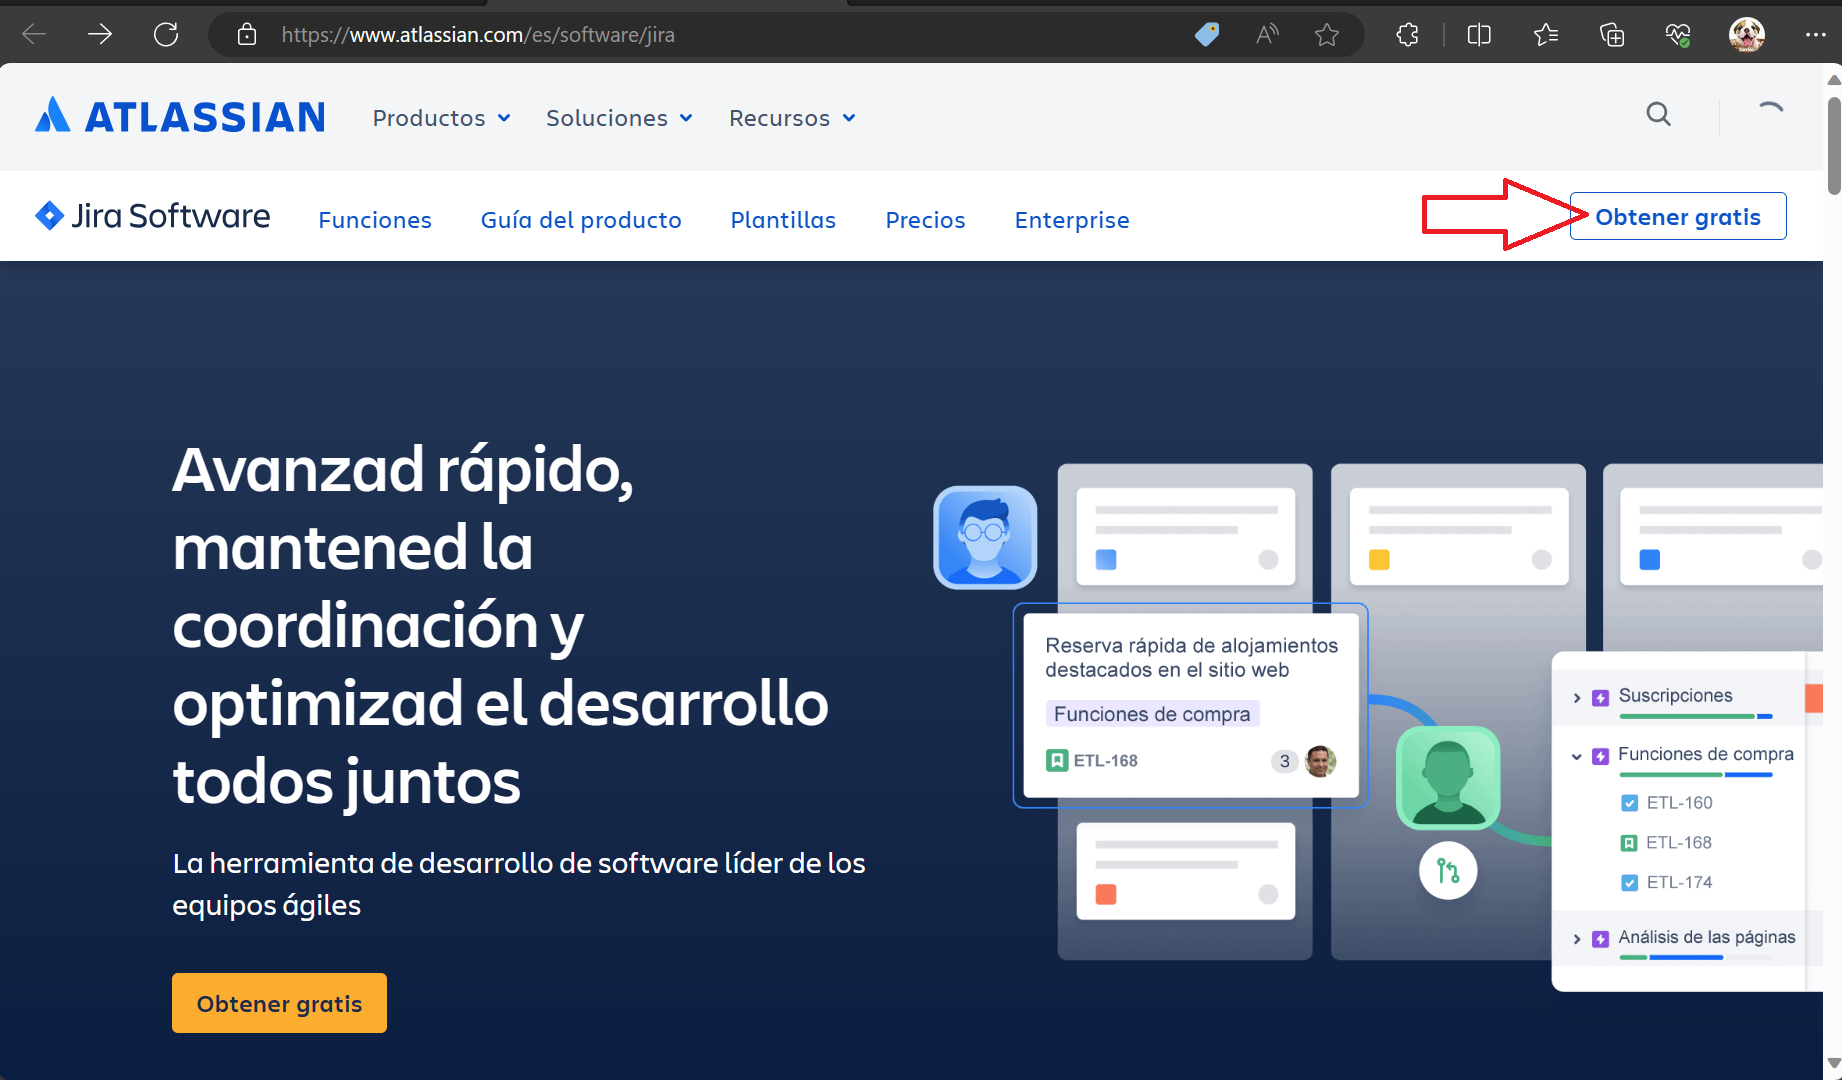Click the Suscripciones epic lightning icon
The image size is (1842, 1080).
click(x=1600, y=697)
